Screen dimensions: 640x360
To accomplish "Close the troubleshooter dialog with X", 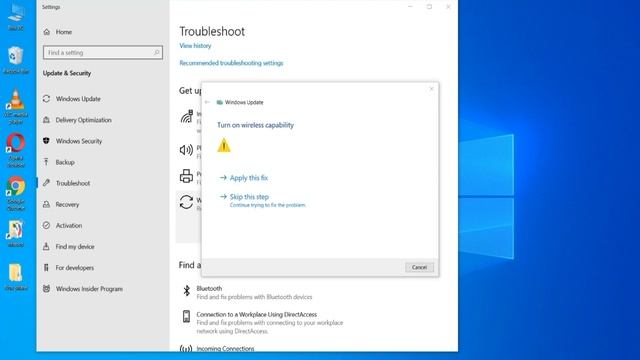I will (431, 89).
